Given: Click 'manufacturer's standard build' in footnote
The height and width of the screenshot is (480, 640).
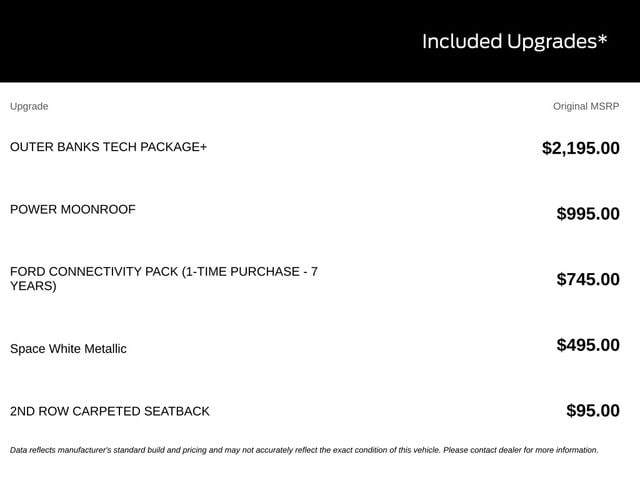Looking at the screenshot, I should pyautogui.click(x=111, y=450).
